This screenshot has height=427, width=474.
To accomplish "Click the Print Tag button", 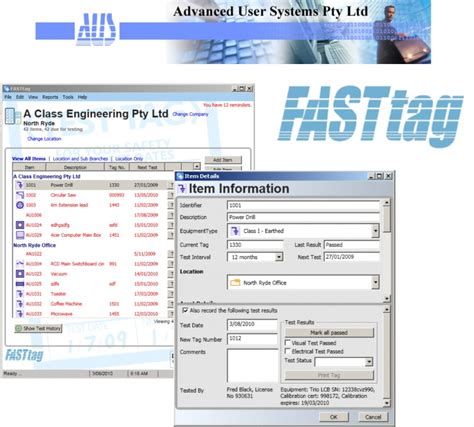I will click(x=329, y=375).
